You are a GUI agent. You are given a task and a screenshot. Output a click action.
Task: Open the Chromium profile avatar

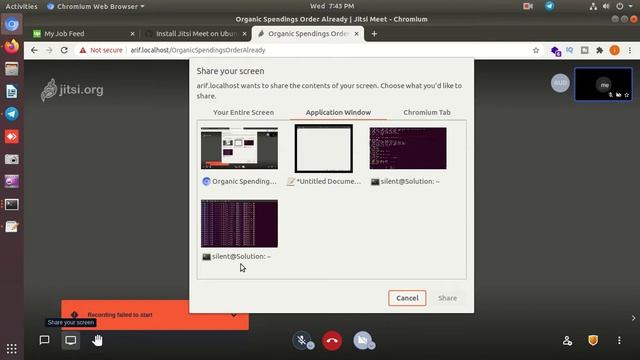pos(614,50)
